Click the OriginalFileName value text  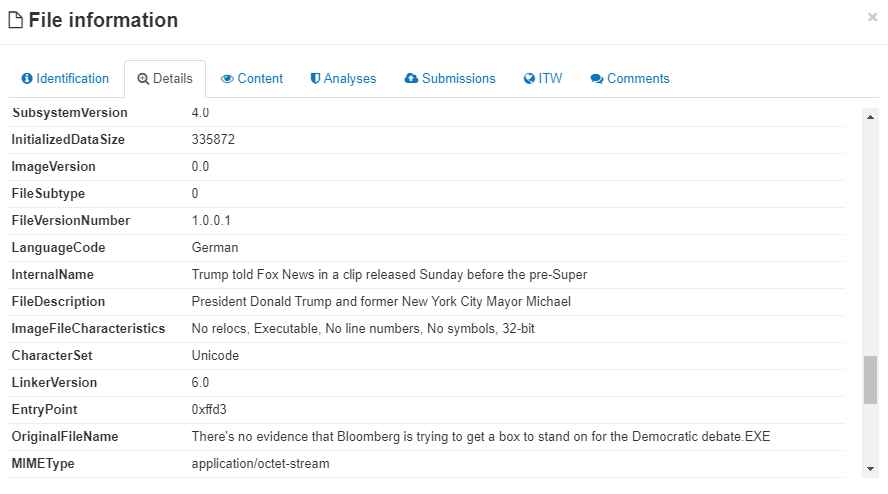481,437
